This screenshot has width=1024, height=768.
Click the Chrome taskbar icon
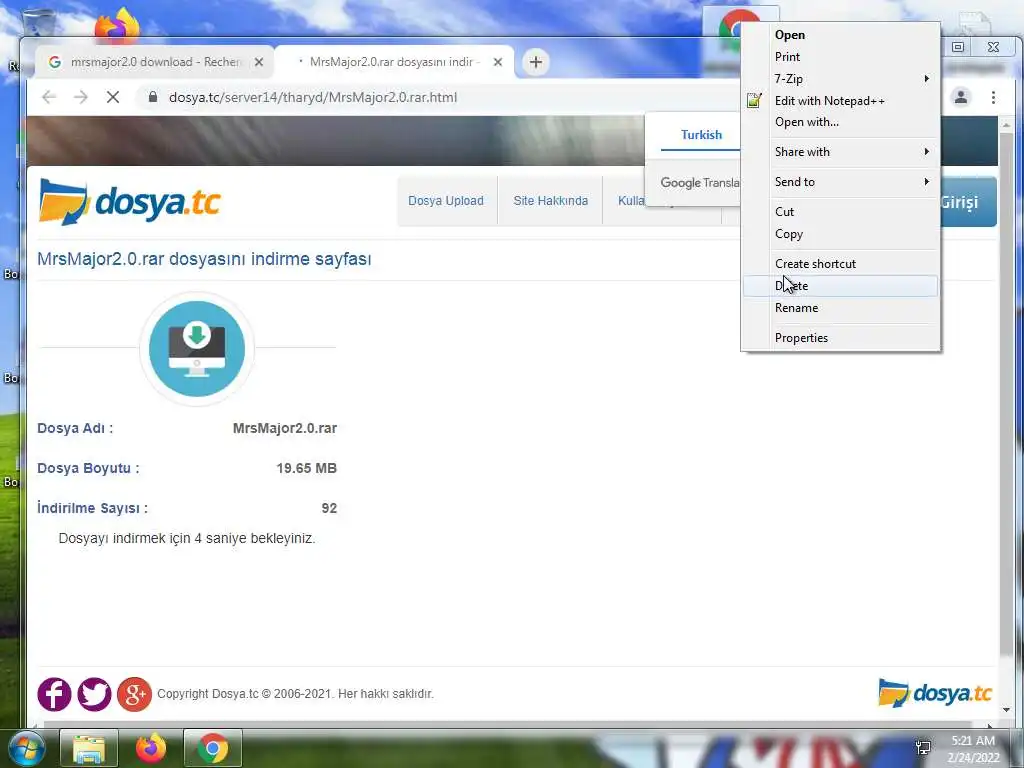click(212, 748)
